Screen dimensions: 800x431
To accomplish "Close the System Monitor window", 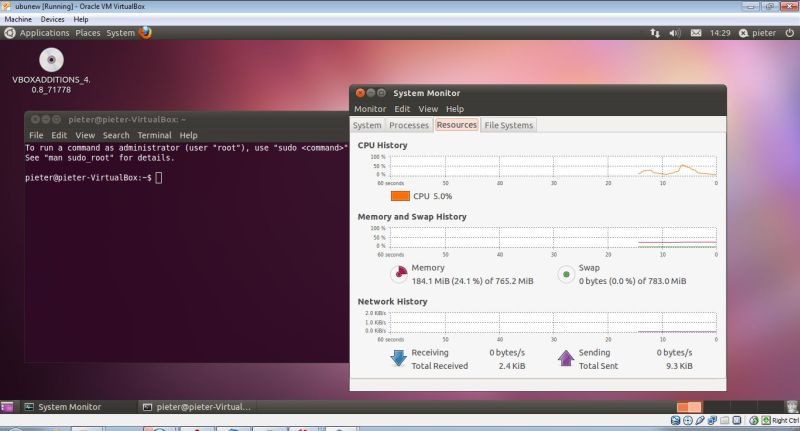I will point(360,93).
